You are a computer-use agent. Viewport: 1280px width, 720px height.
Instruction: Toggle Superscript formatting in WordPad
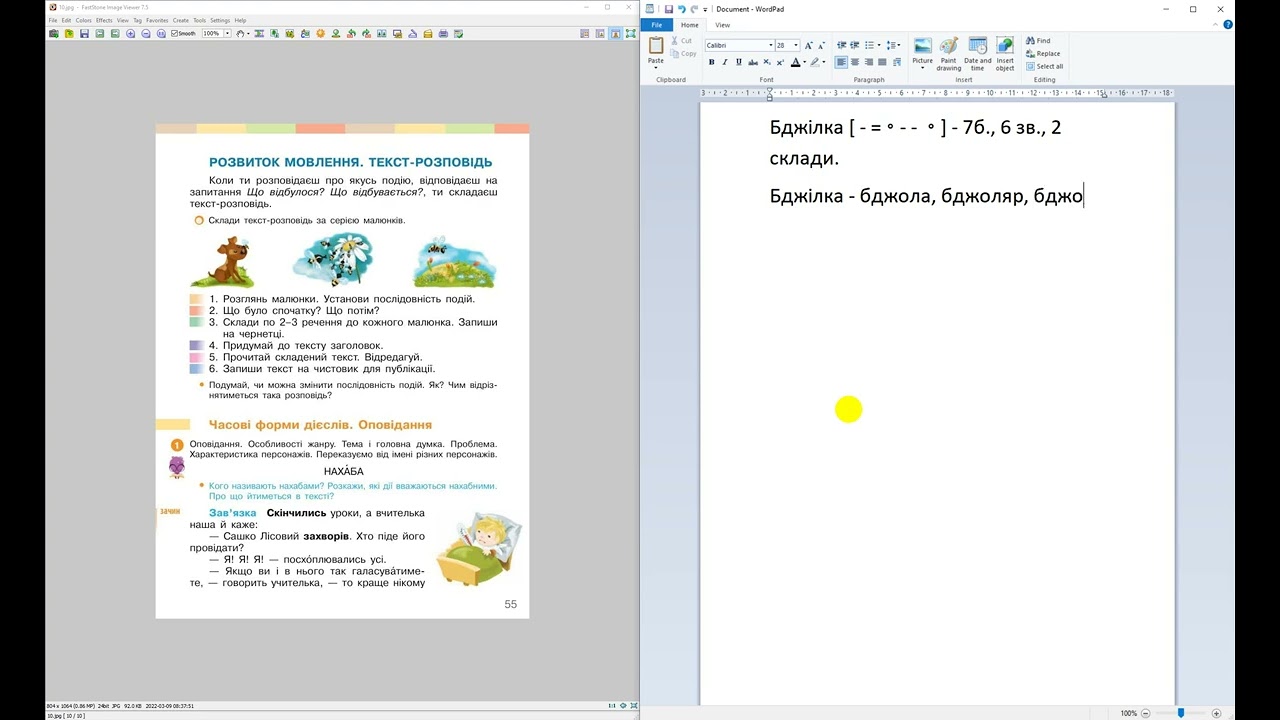[780, 62]
